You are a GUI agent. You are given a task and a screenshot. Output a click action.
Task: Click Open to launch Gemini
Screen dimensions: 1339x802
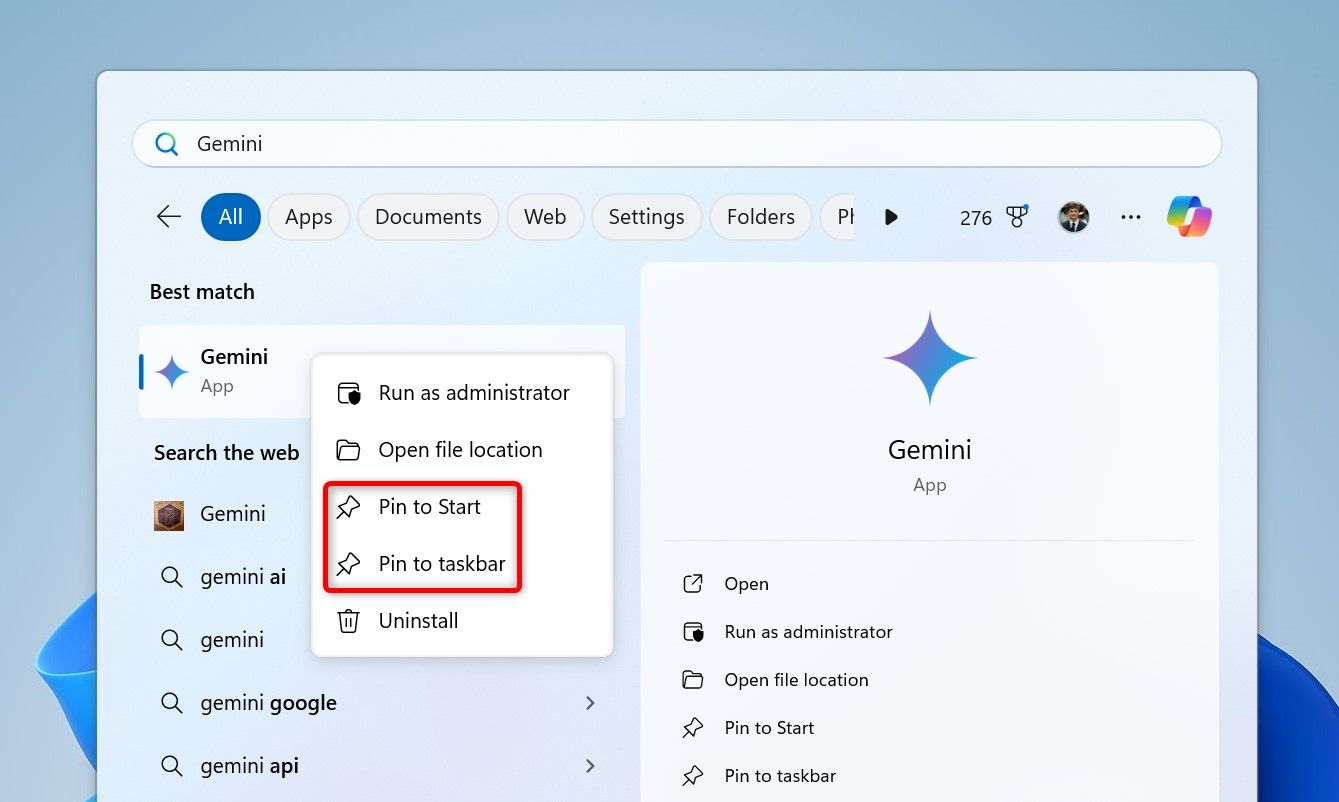coord(744,583)
